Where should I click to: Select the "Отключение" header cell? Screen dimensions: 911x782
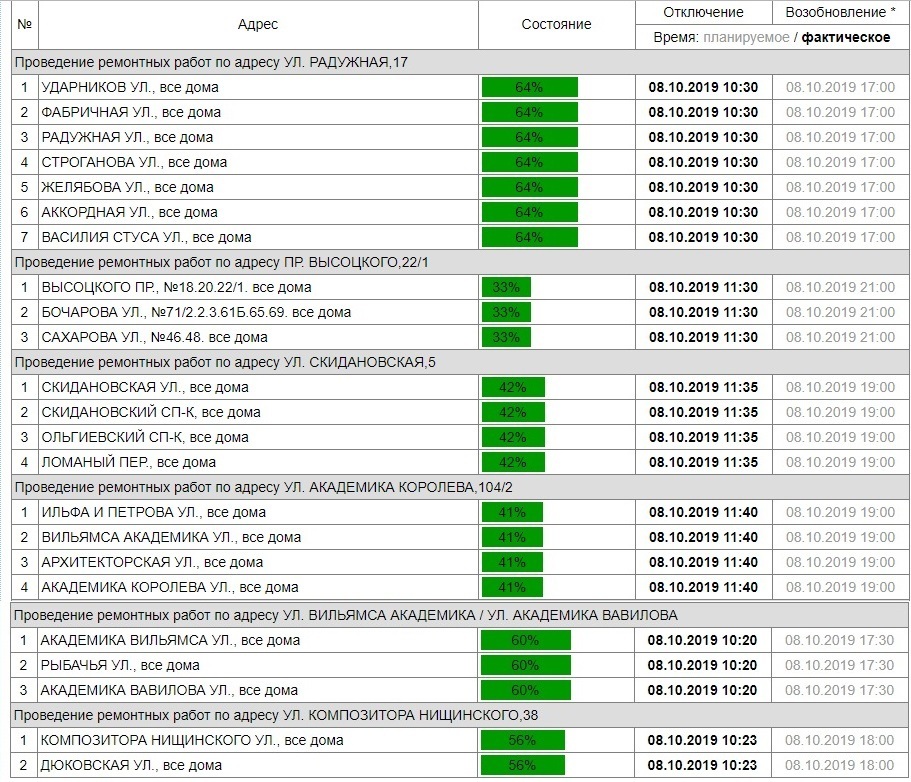coord(703,12)
